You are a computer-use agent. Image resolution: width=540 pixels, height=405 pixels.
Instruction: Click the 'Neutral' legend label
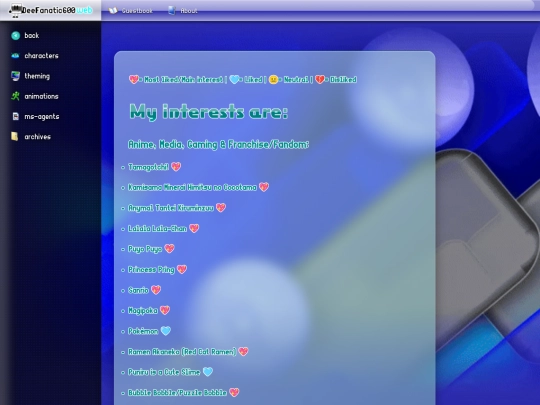[x=296, y=80]
